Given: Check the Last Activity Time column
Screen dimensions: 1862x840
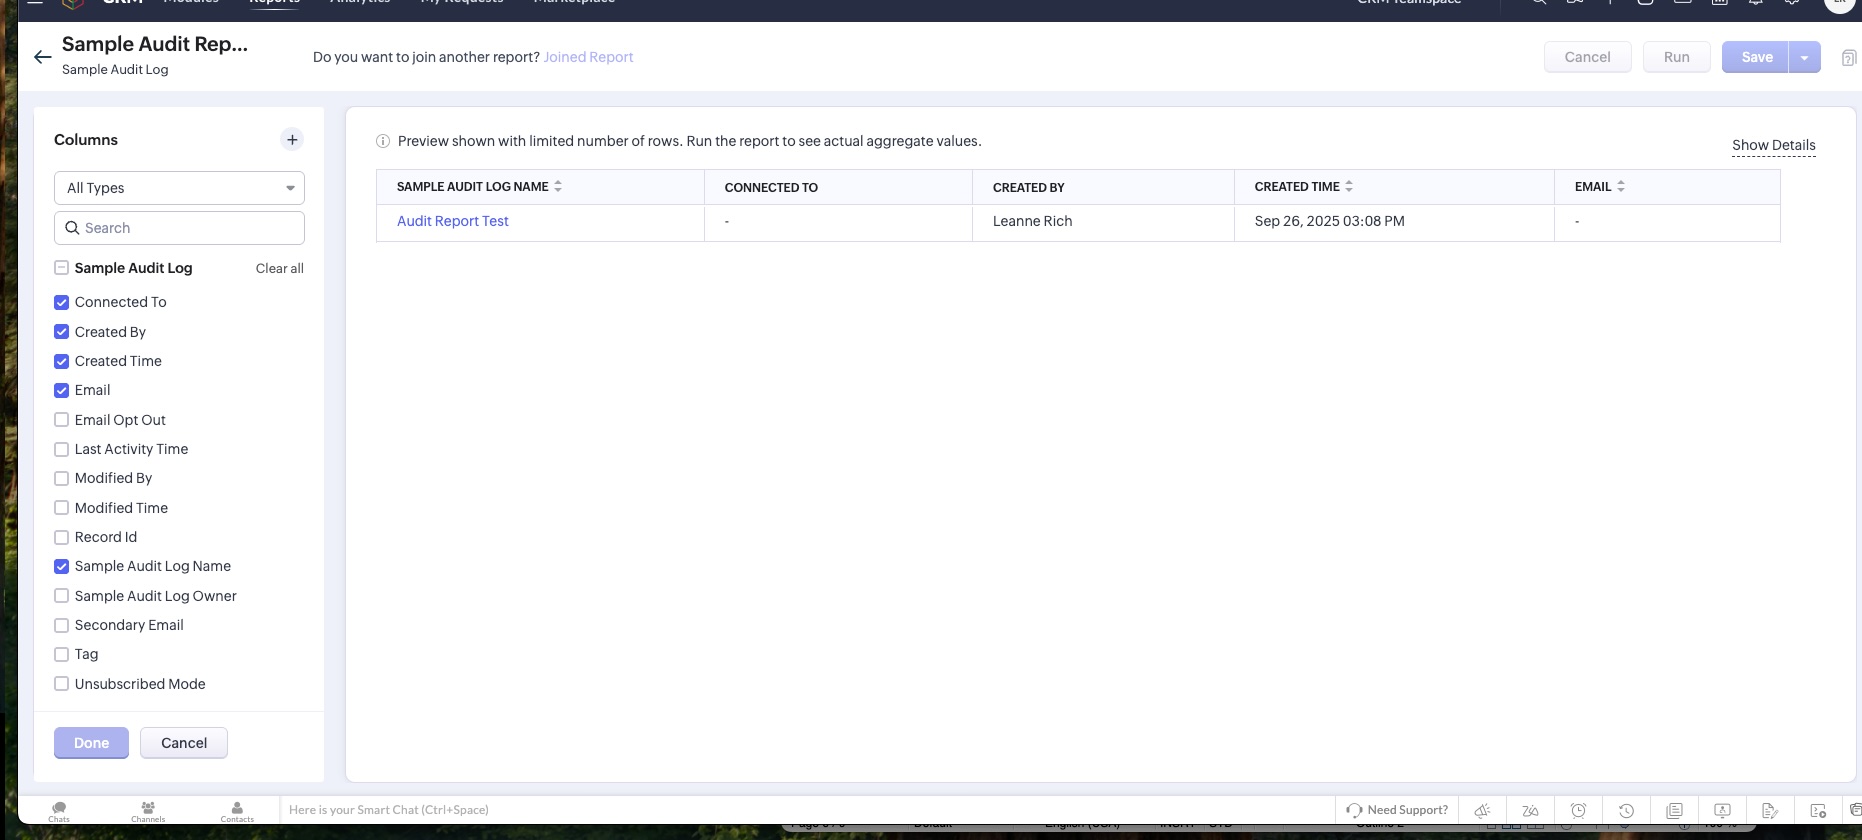Looking at the screenshot, I should [x=61, y=449].
